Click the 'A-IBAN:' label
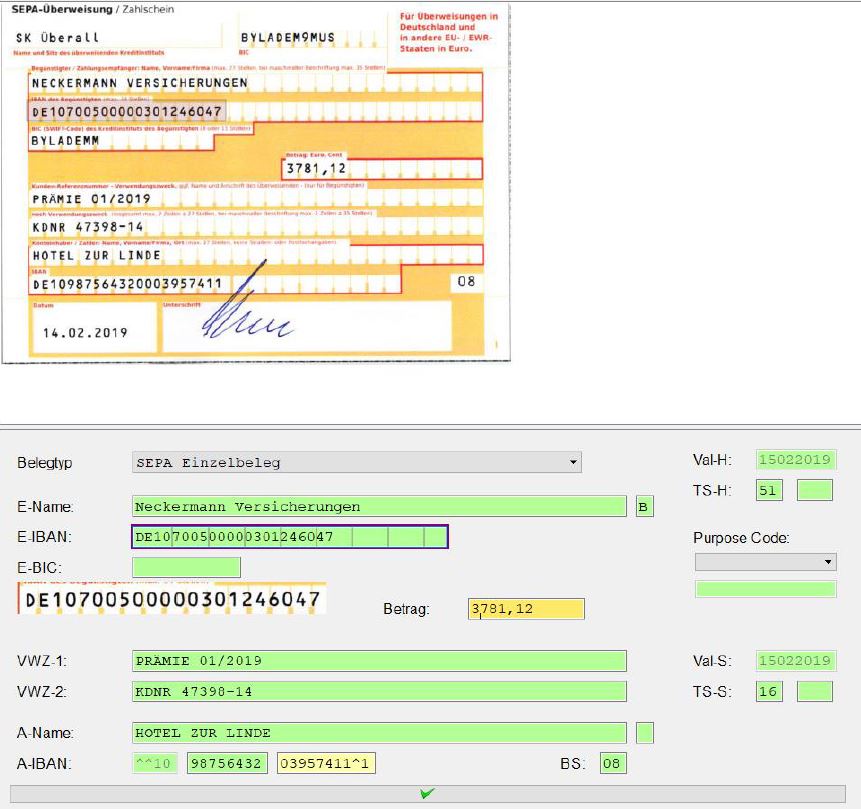The image size is (861, 809). tap(44, 763)
